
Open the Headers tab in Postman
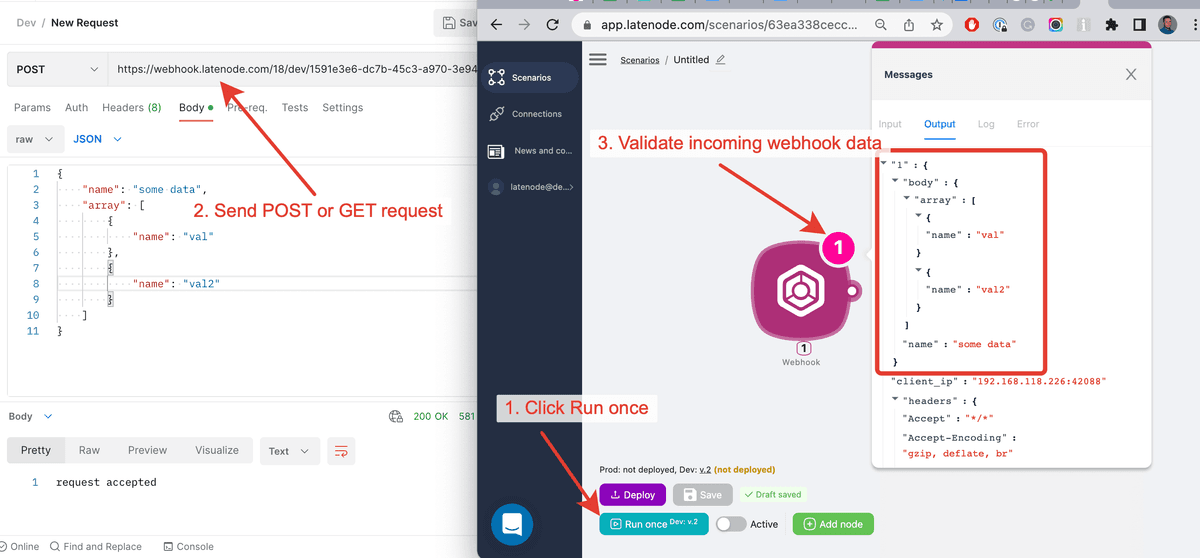pyautogui.click(x=131, y=107)
